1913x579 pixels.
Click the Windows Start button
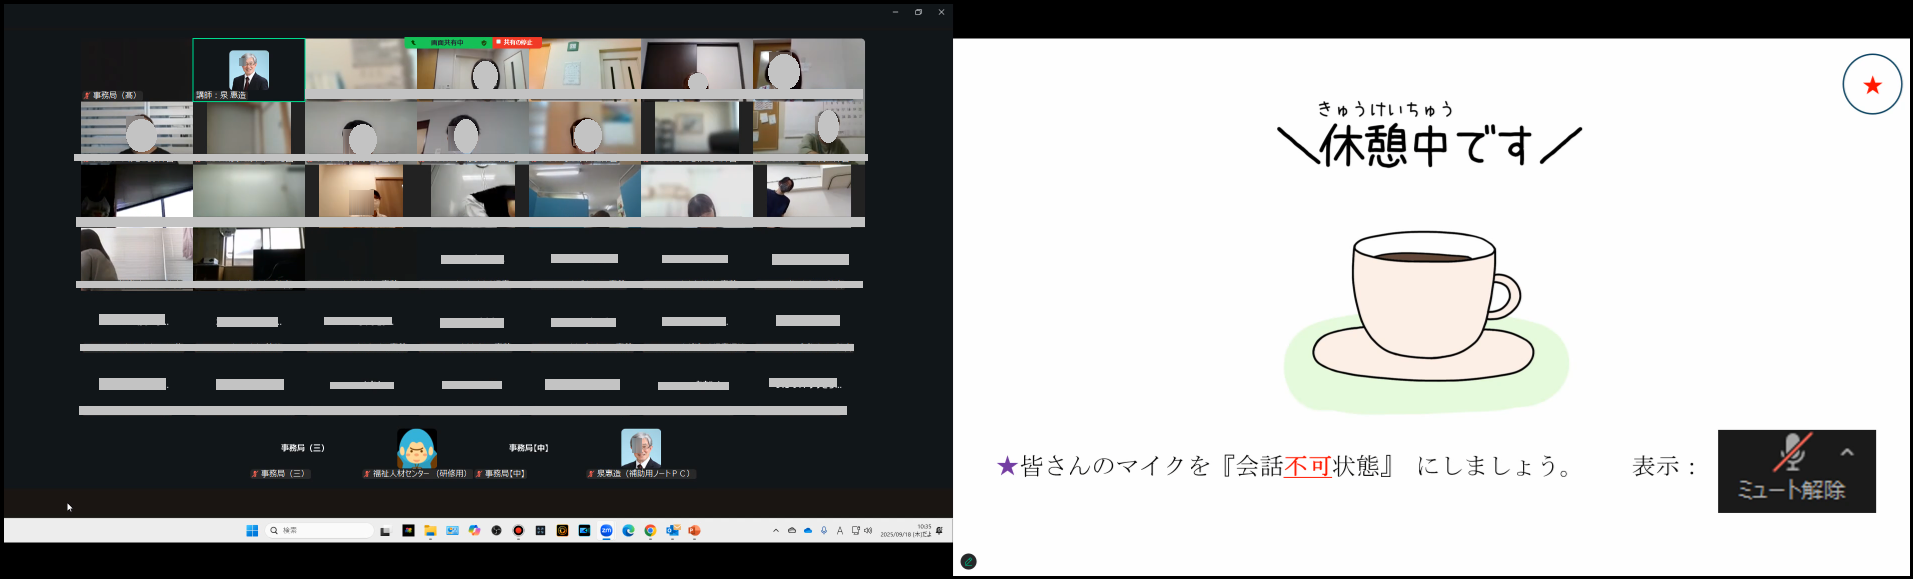252,531
